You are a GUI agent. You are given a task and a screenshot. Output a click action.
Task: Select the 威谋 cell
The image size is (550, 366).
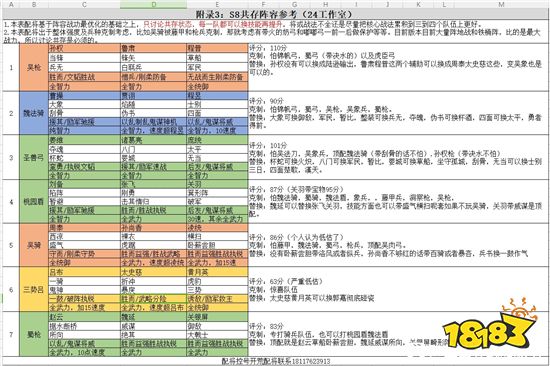[x=154, y=326]
